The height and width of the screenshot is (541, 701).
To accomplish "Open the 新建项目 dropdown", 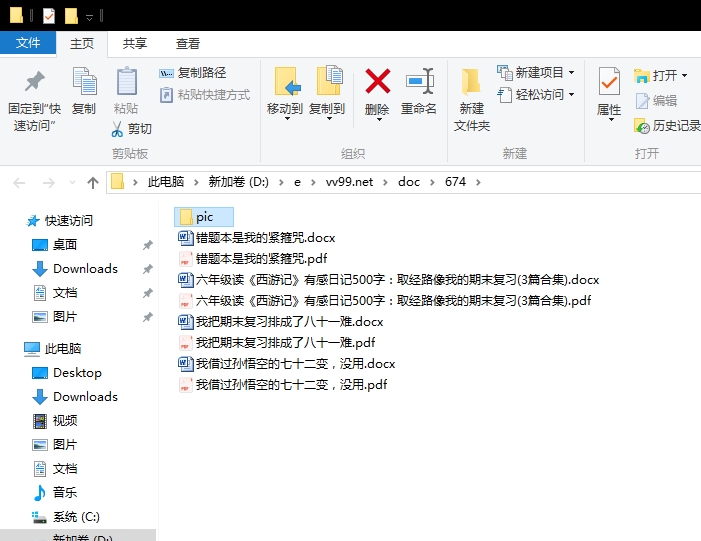I will tap(571, 72).
